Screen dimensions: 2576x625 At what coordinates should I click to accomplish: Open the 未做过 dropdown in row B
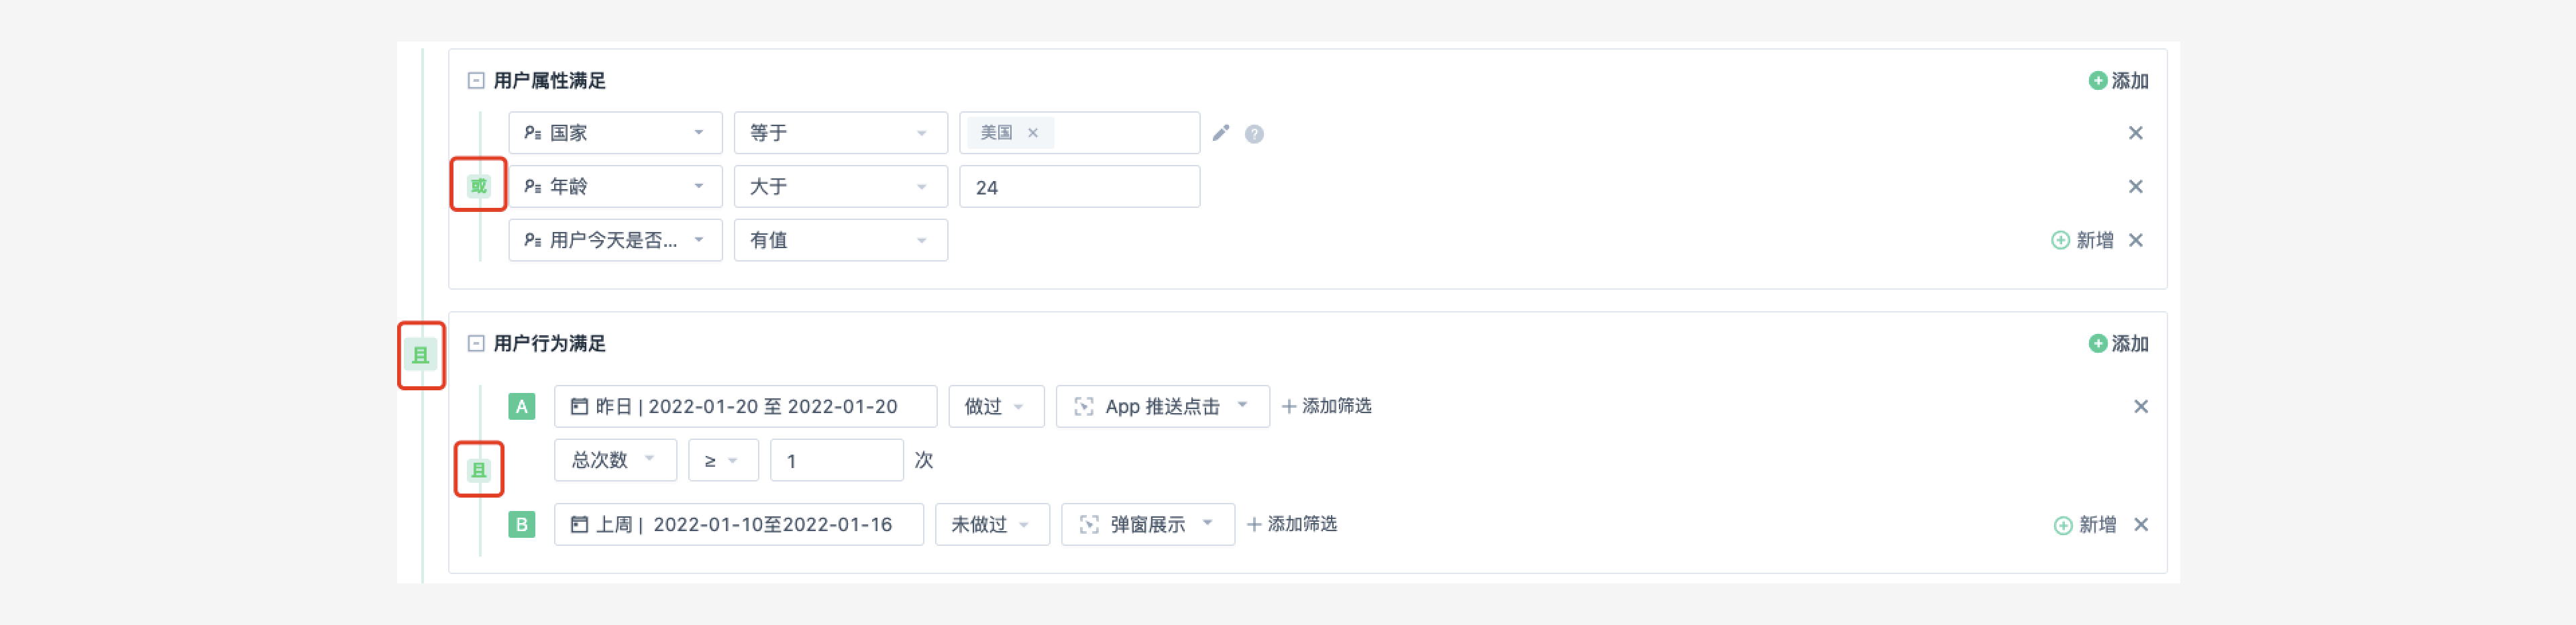click(991, 525)
